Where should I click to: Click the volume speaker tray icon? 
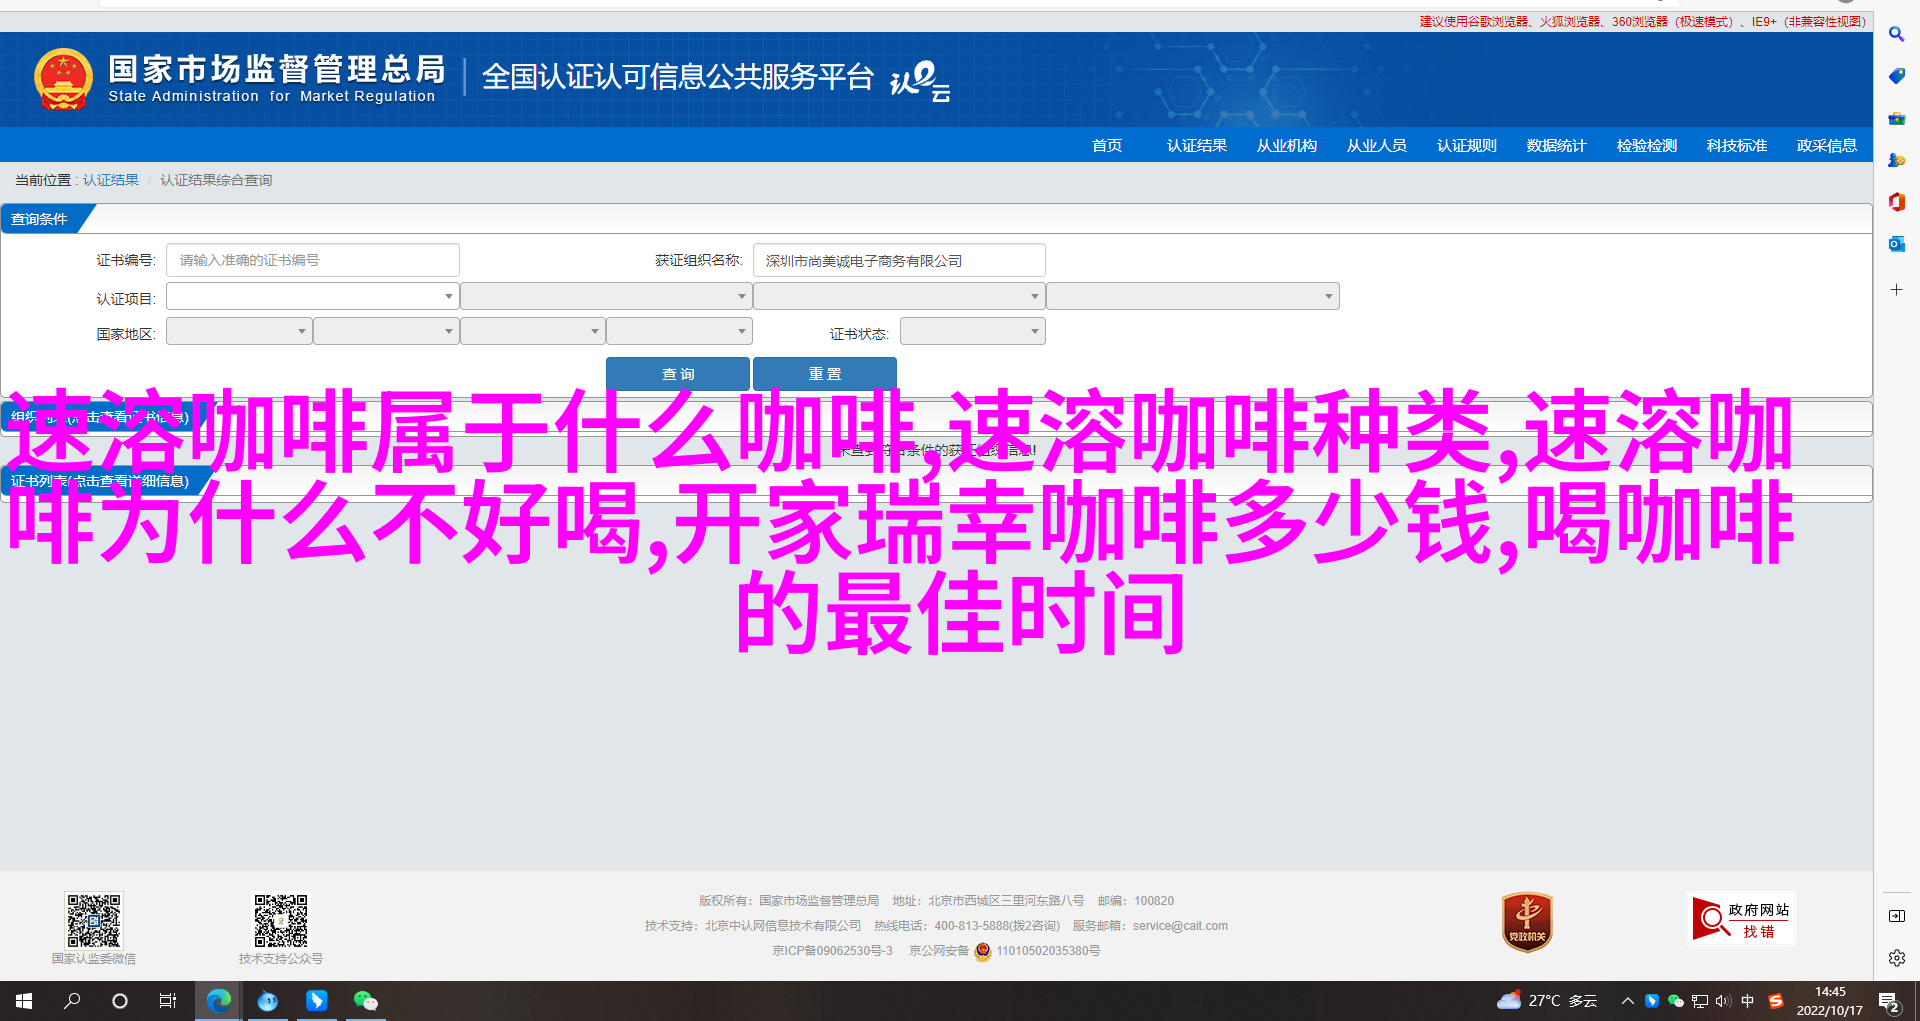tap(1722, 1001)
